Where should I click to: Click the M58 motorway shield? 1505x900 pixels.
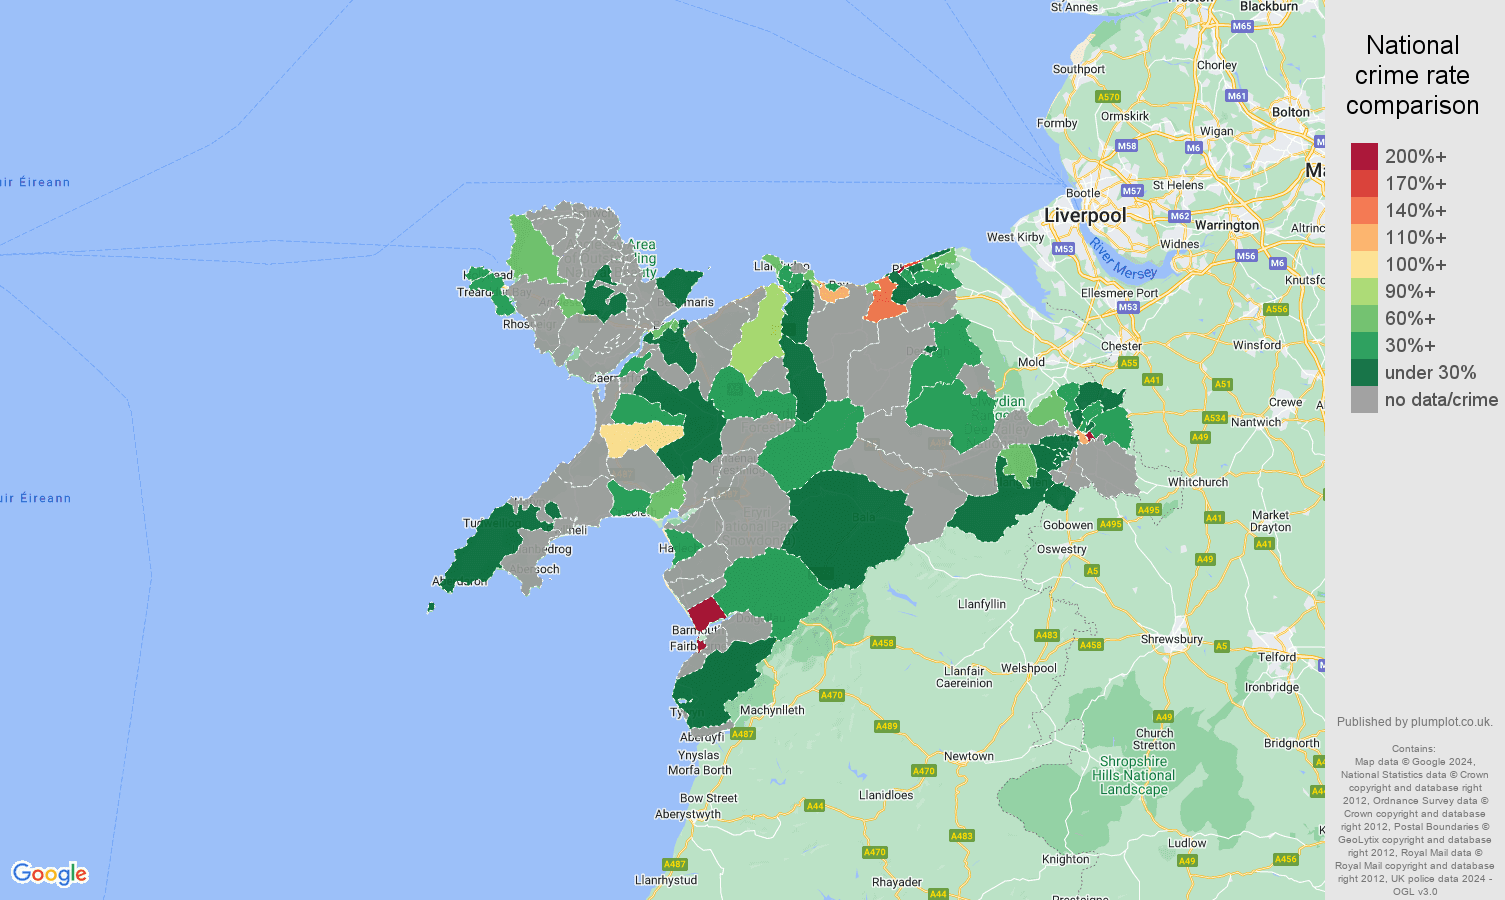click(x=1127, y=146)
